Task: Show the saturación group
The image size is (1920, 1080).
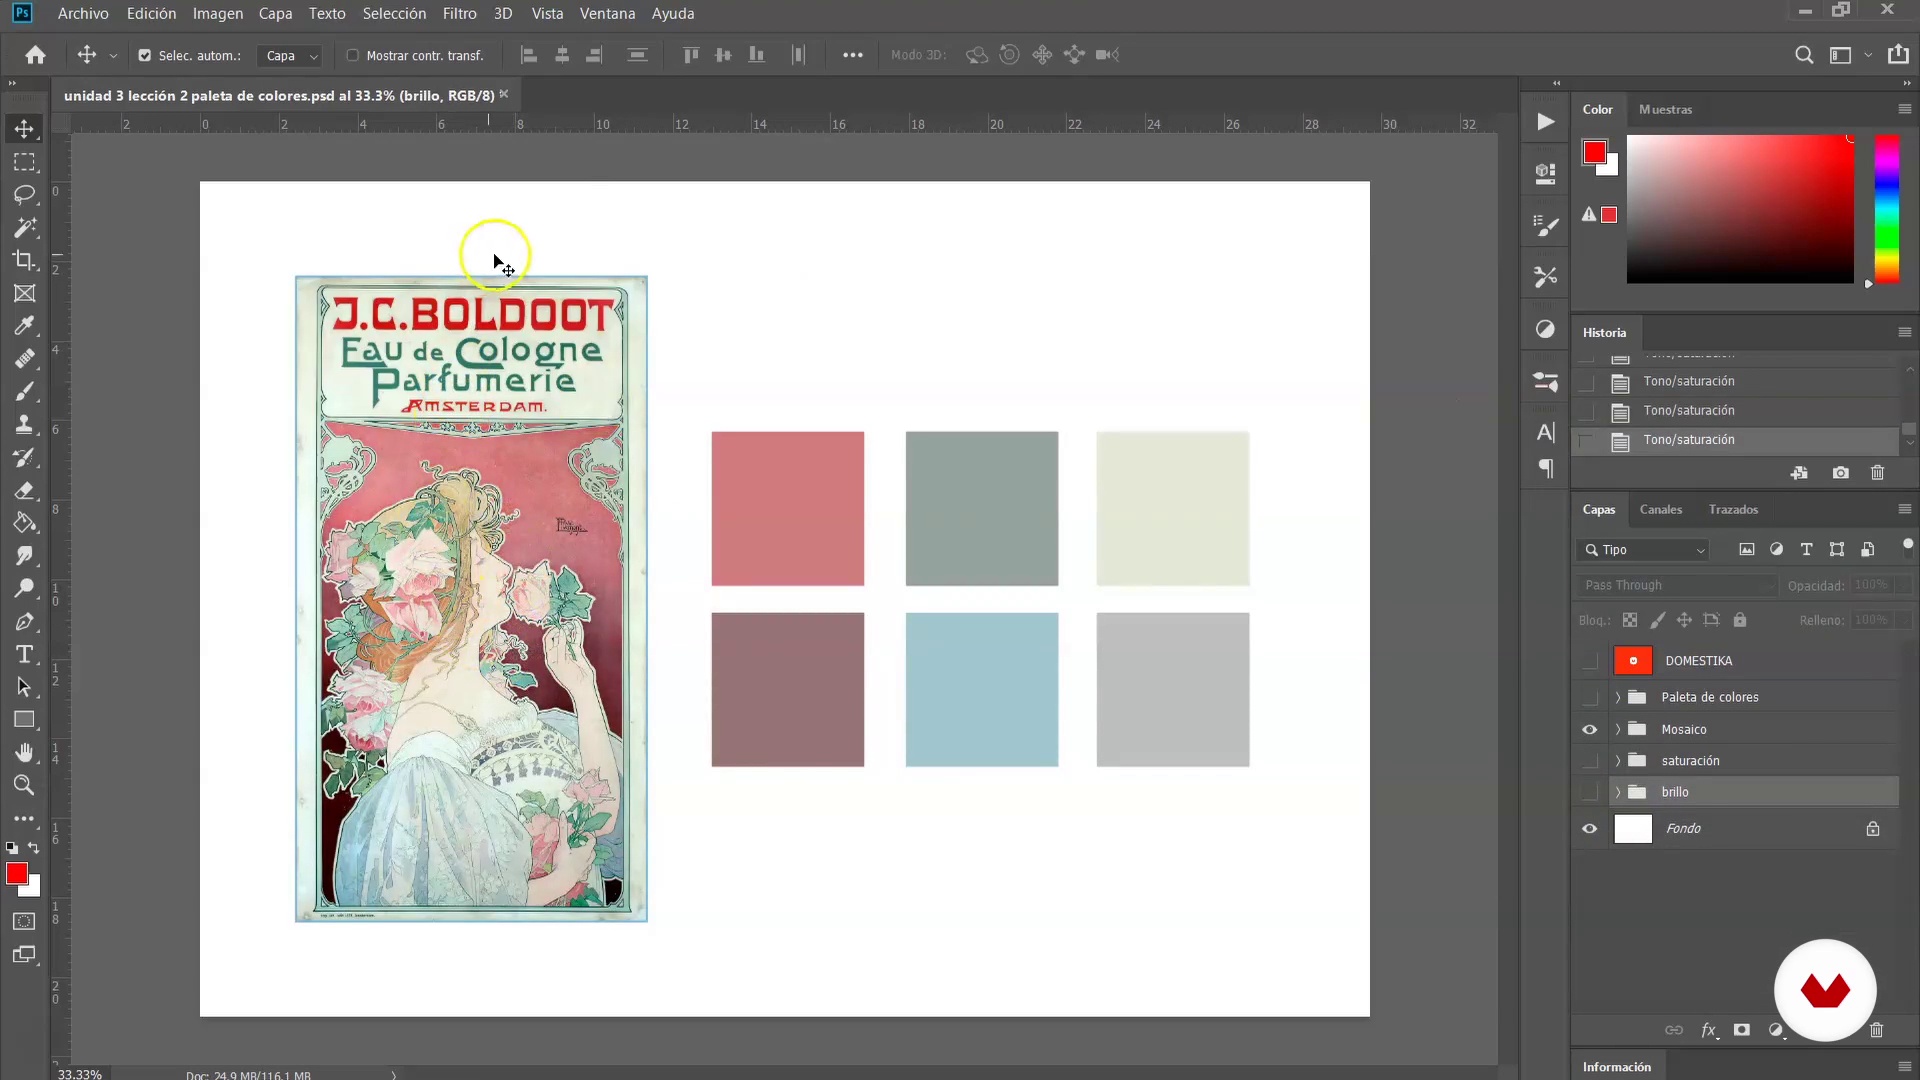Action: [1589, 761]
